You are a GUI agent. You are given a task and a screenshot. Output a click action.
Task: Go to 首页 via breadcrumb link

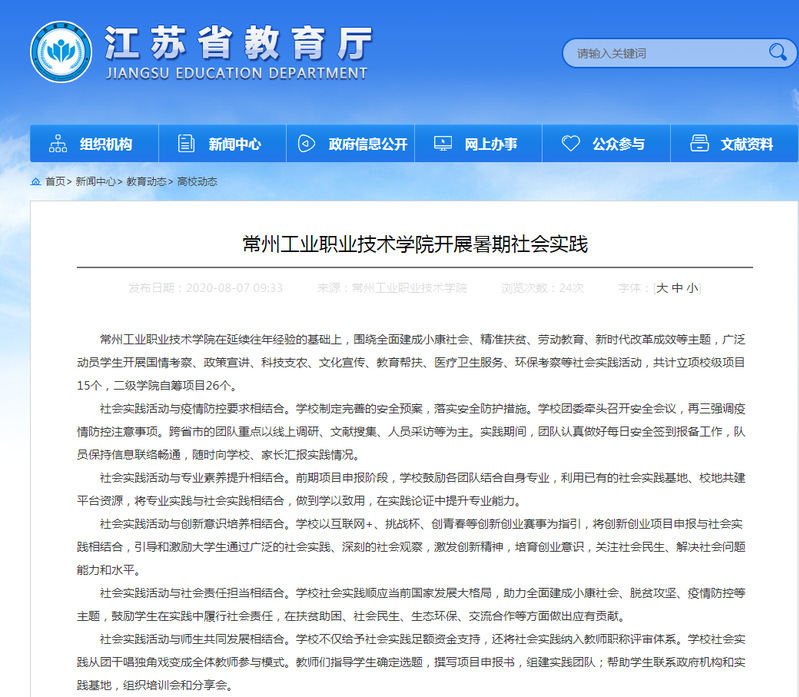[x=55, y=182]
